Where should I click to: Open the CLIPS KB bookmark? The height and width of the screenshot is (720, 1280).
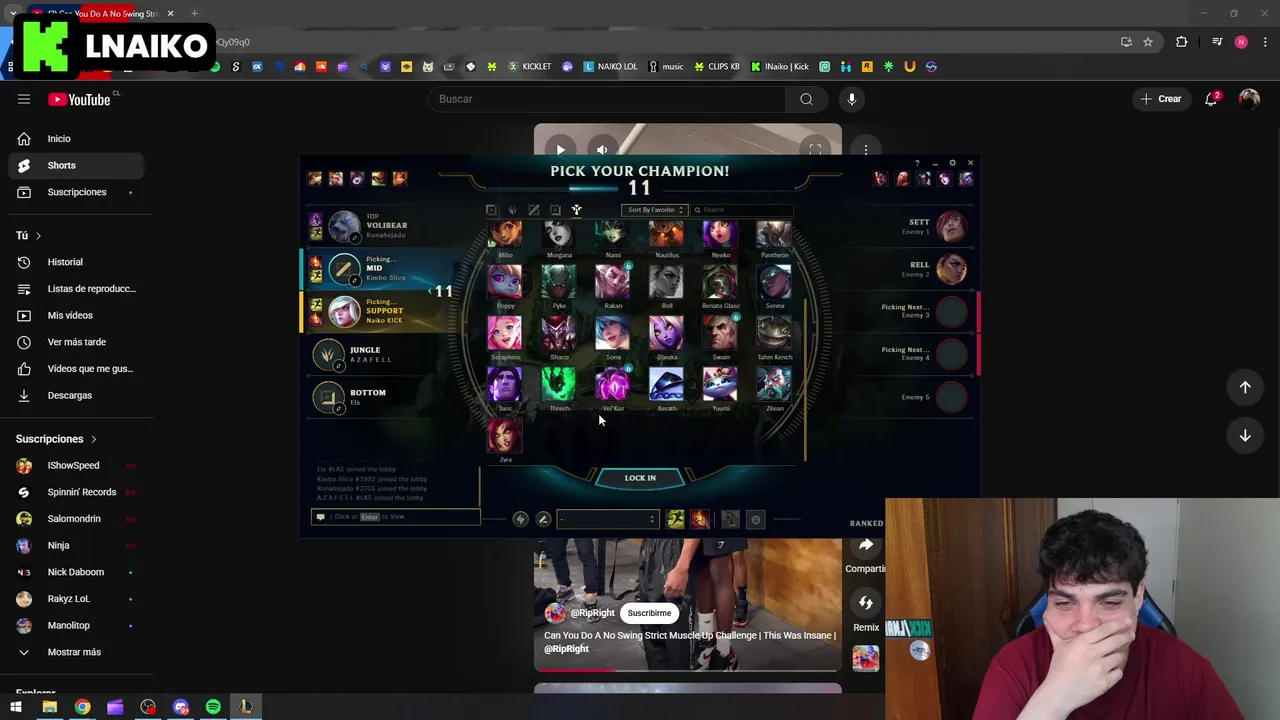(x=717, y=67)
